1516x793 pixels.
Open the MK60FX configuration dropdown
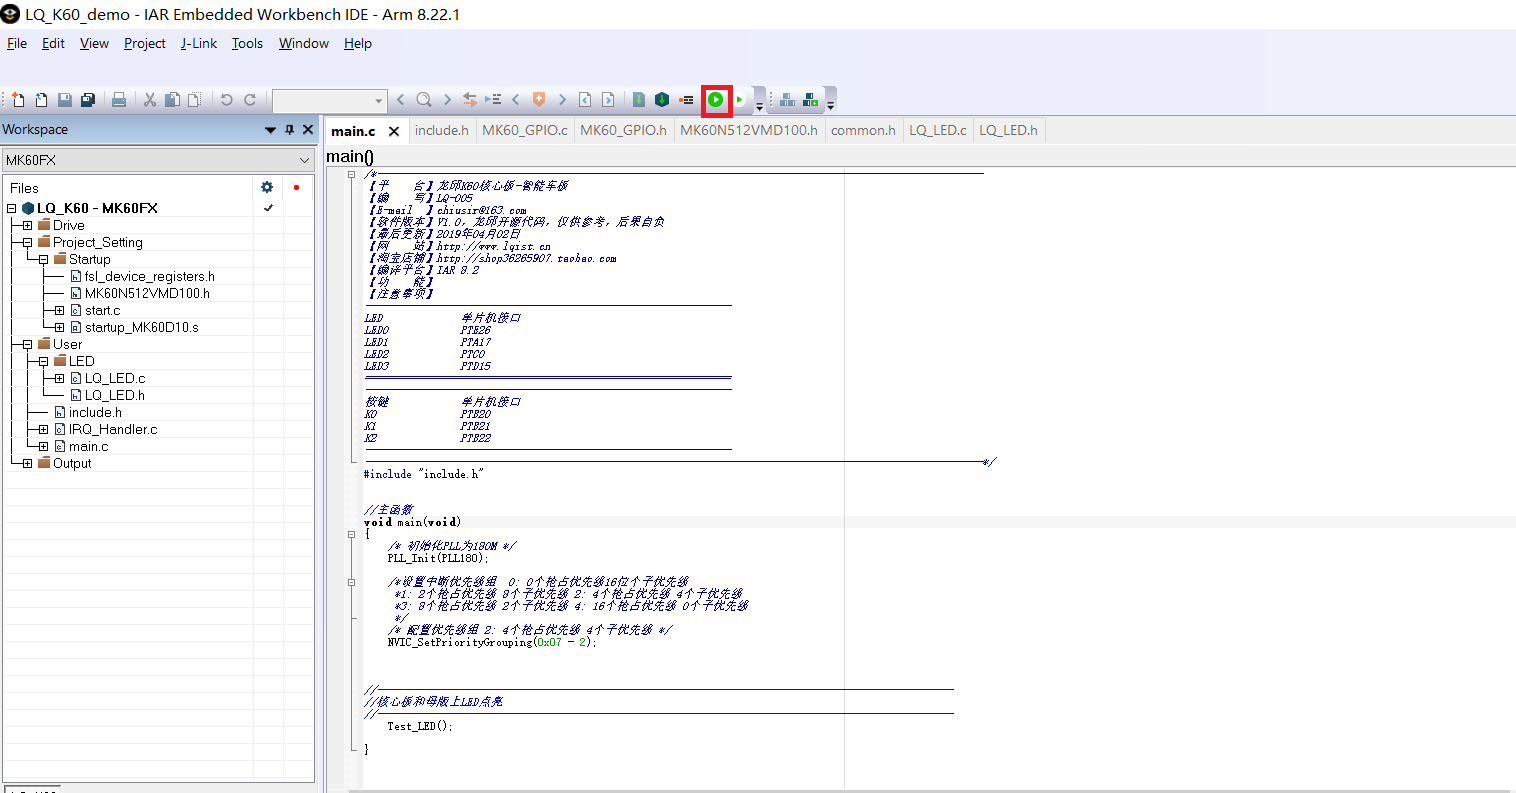[x=305, y=160]
